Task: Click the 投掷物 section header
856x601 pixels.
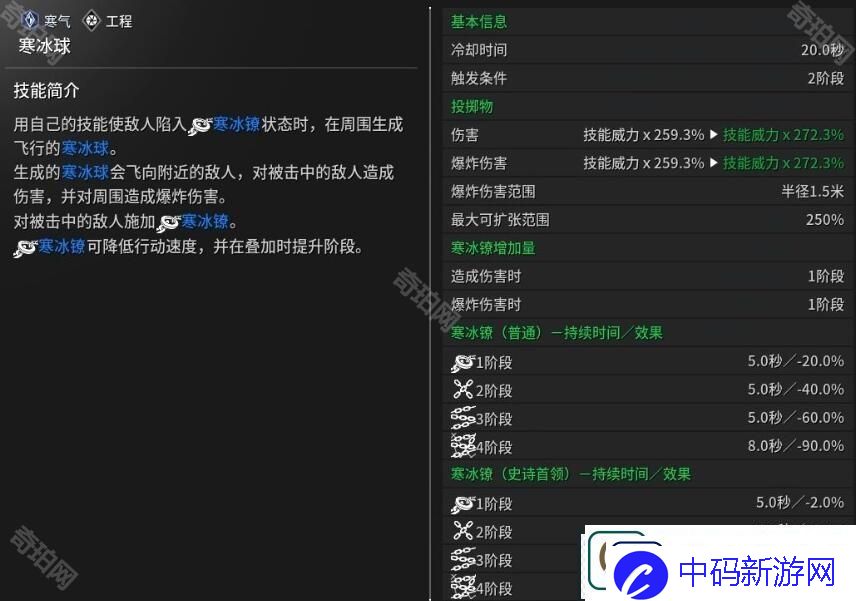Action: tap(472, 106)
